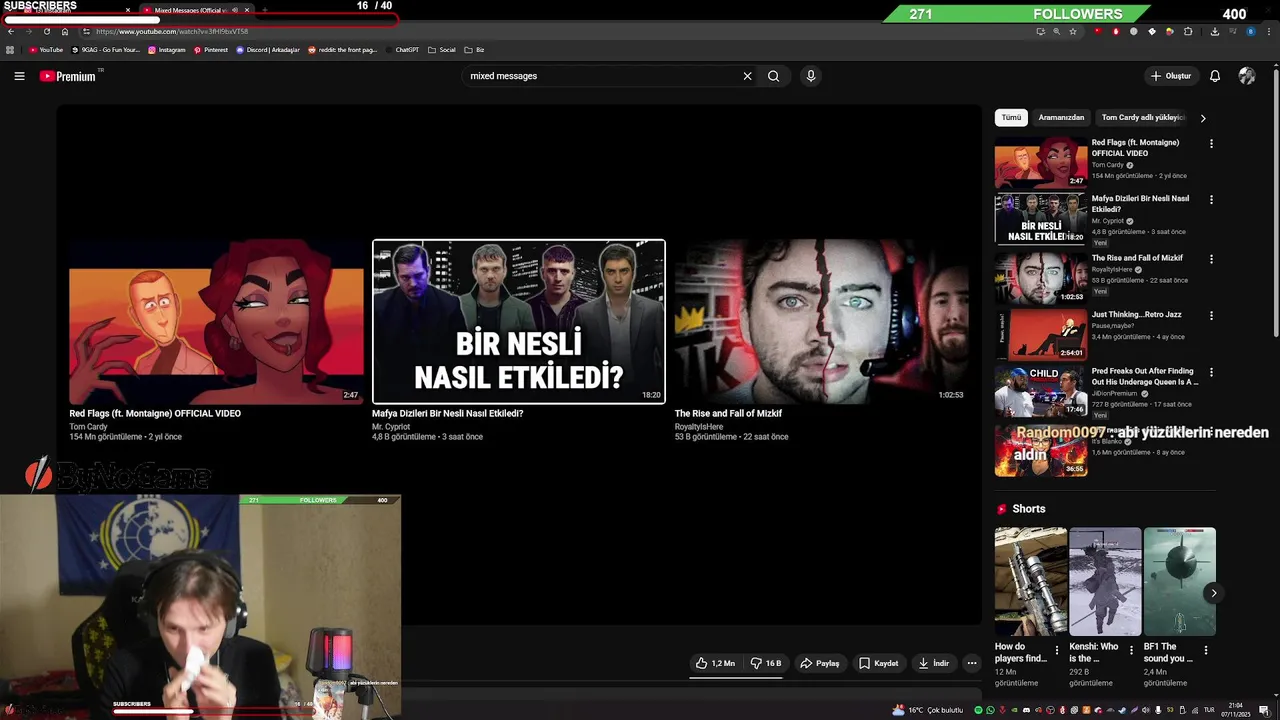Show next shorts with the right arrow
Image resolution: width=1280 pixels, height=720 pixels.
(1213, 593)
